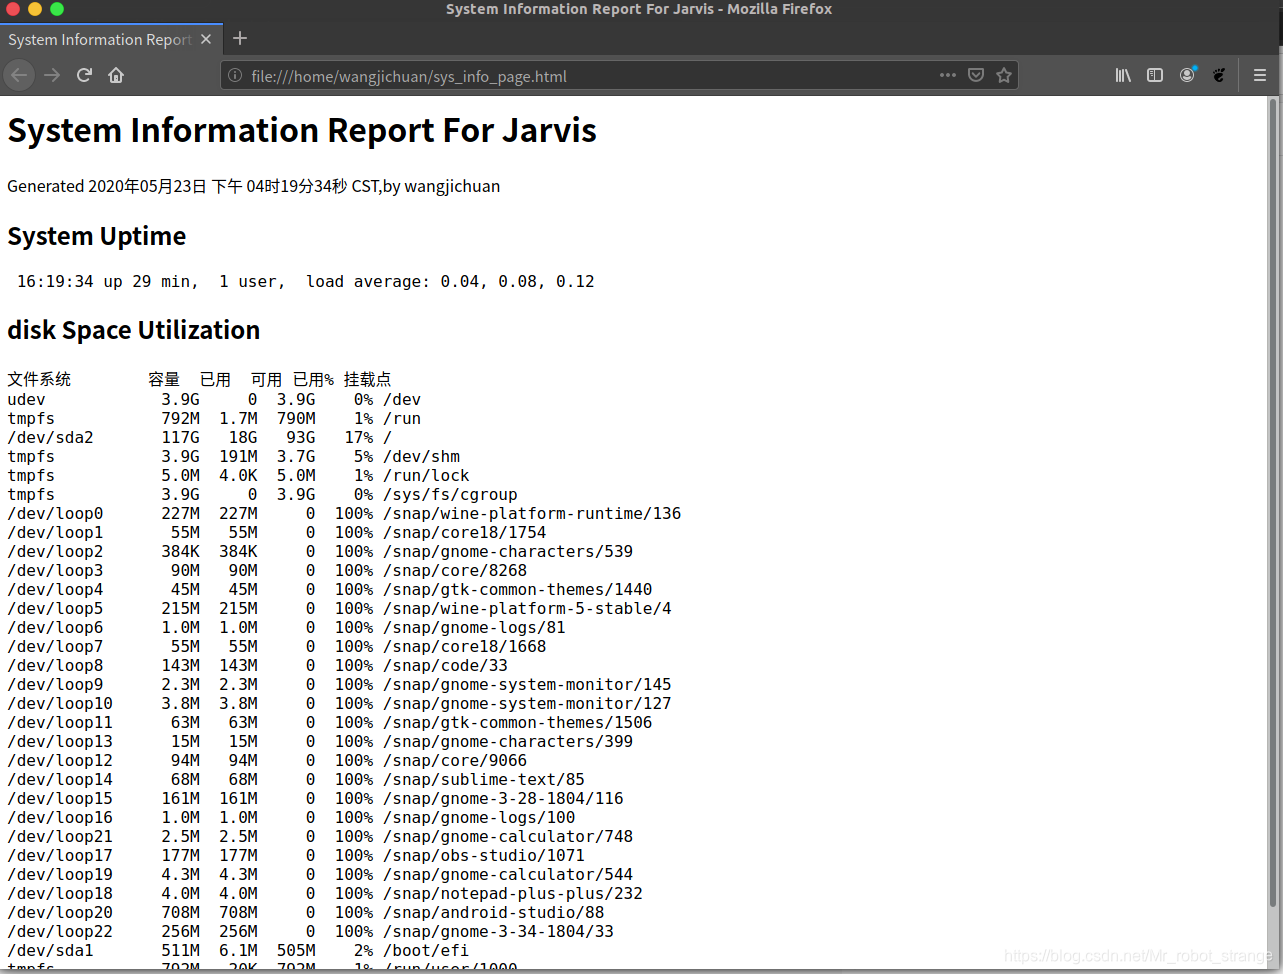
Task: Click /snap/sublime-text/85 mount point
Action: tap(484, 780)
